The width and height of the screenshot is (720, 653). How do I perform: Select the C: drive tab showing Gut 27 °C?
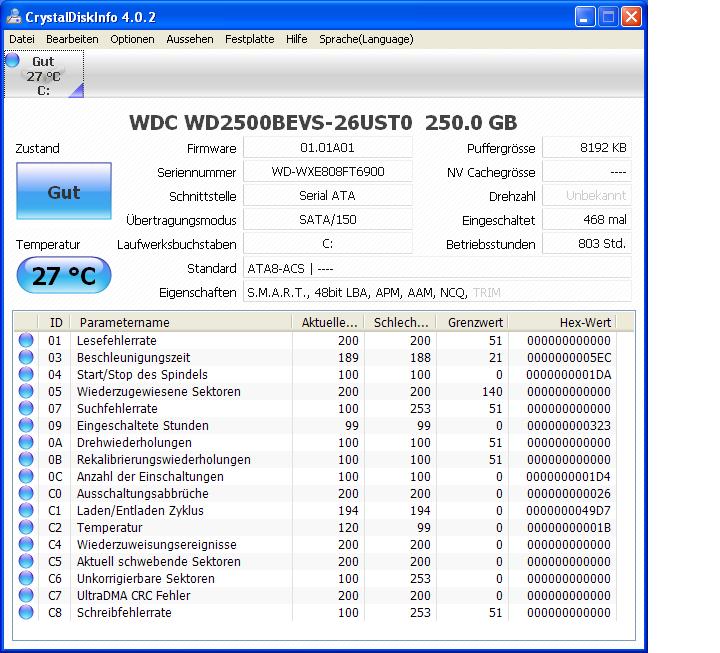click(44, 74)
